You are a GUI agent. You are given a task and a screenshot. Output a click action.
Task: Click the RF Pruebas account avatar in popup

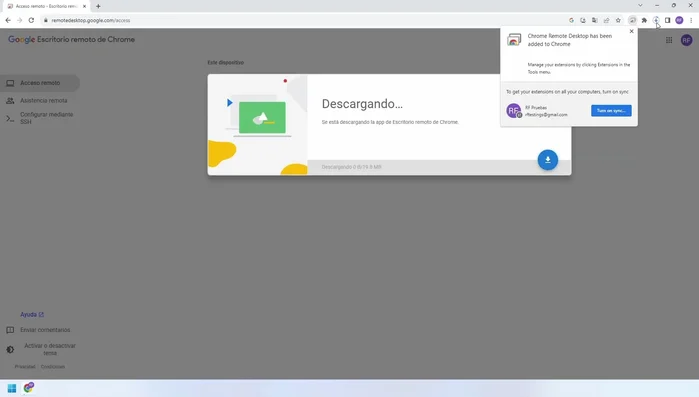tap(514, 111)
